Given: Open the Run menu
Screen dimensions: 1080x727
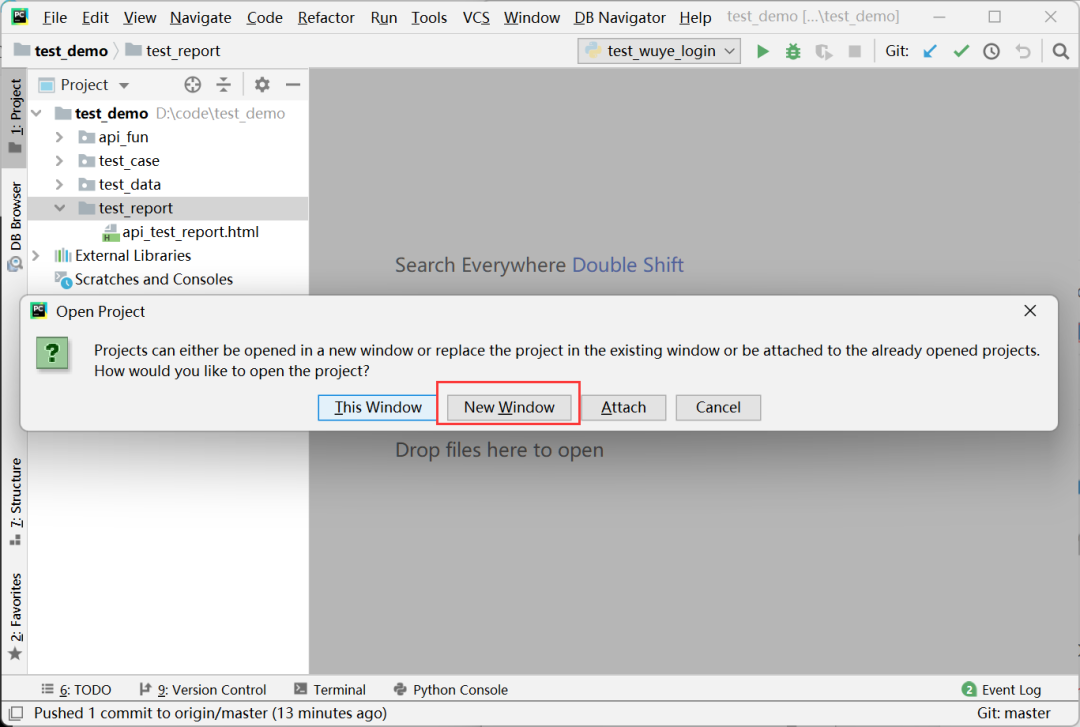Looking at the screenshot, I should pos(384,17).
